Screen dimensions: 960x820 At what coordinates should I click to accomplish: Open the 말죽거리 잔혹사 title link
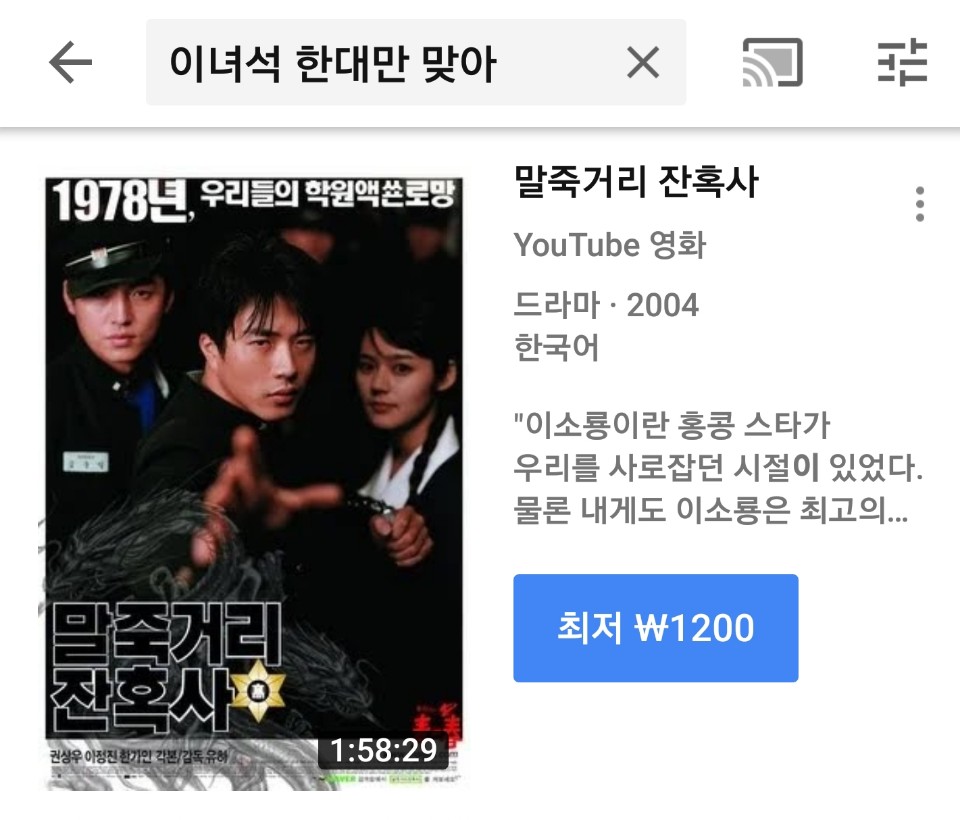636,182
